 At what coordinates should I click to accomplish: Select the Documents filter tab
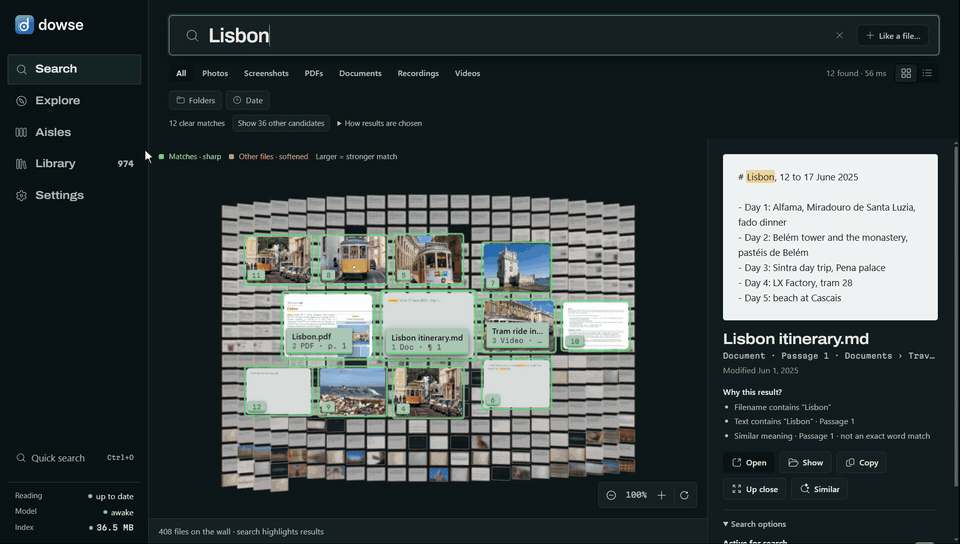tap(360, 73)
